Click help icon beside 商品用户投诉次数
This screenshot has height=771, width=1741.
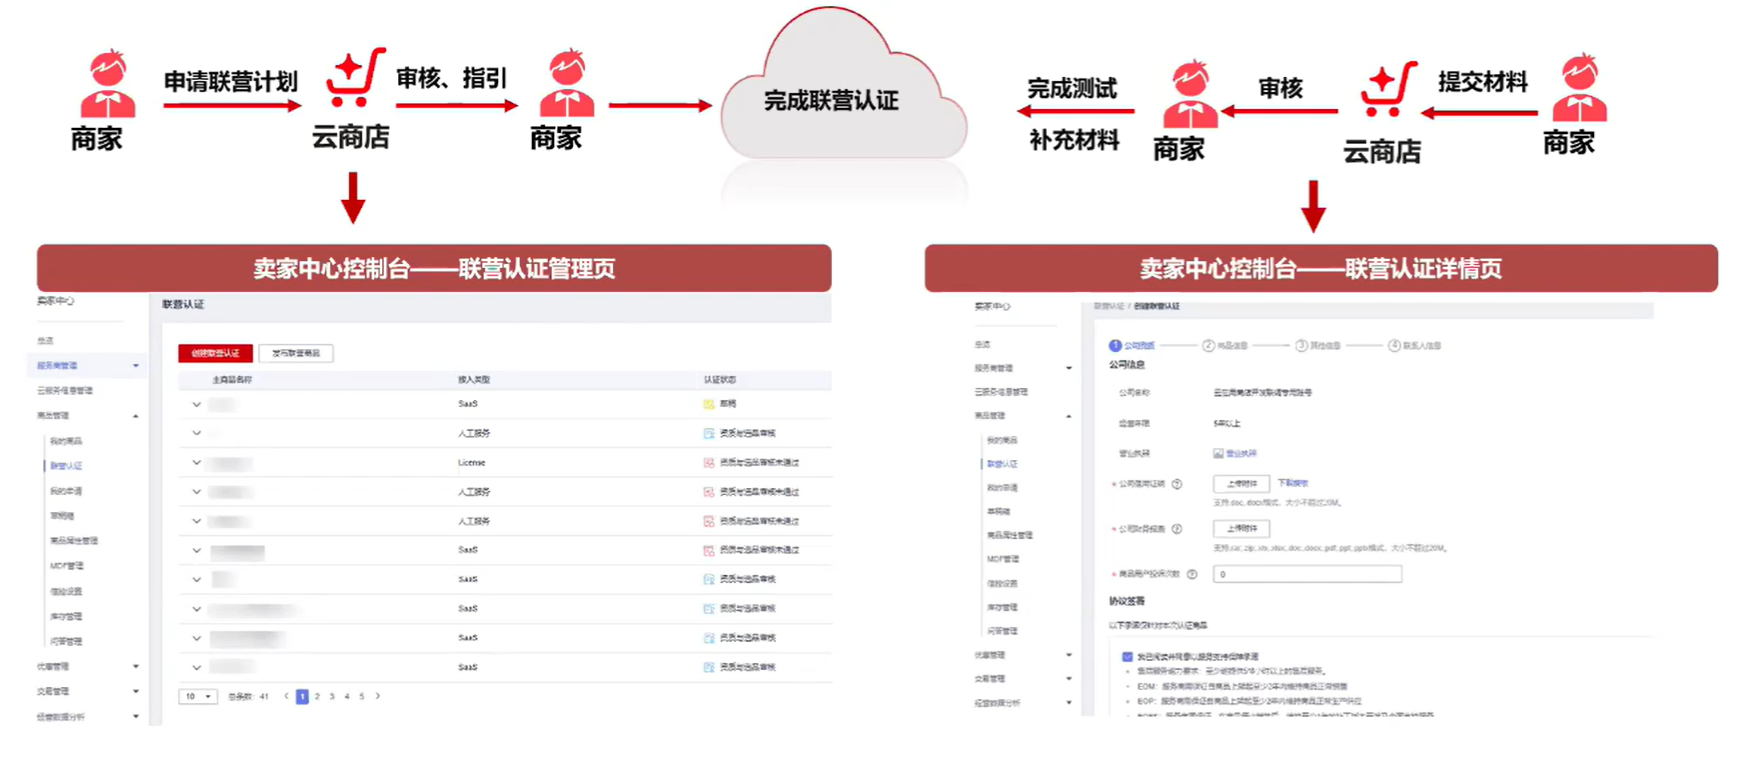coord(1192,574)
